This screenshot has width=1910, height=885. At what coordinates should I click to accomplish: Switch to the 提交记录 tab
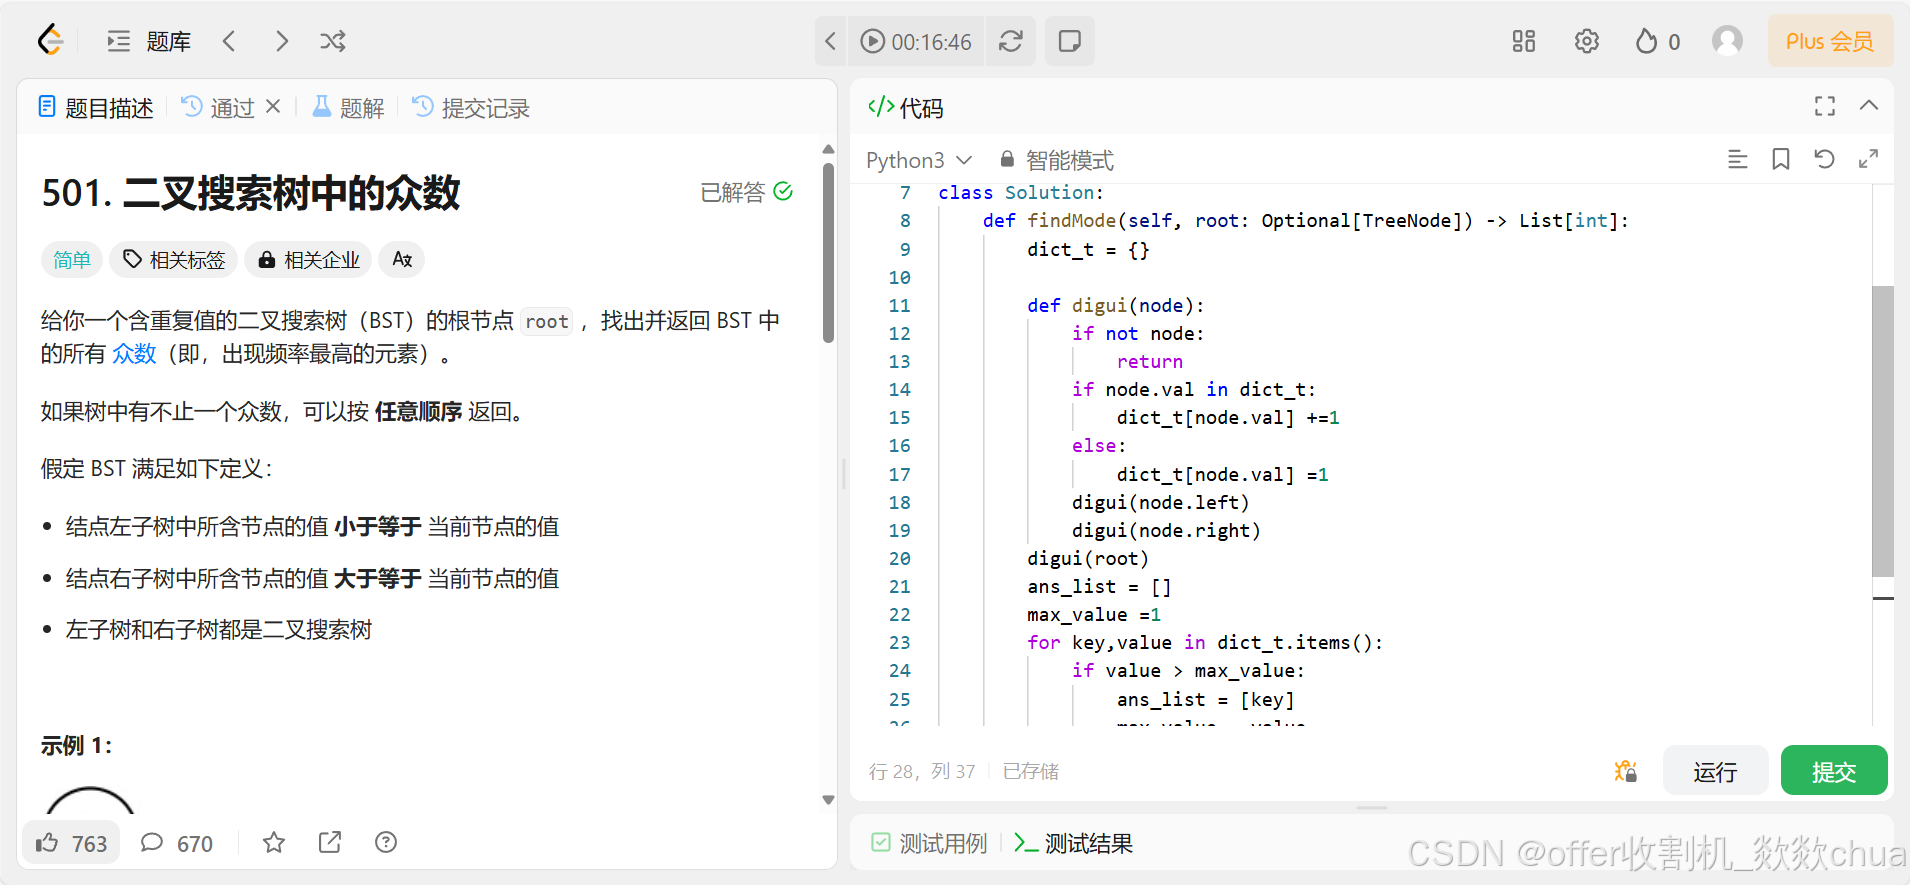coord(472,108)
